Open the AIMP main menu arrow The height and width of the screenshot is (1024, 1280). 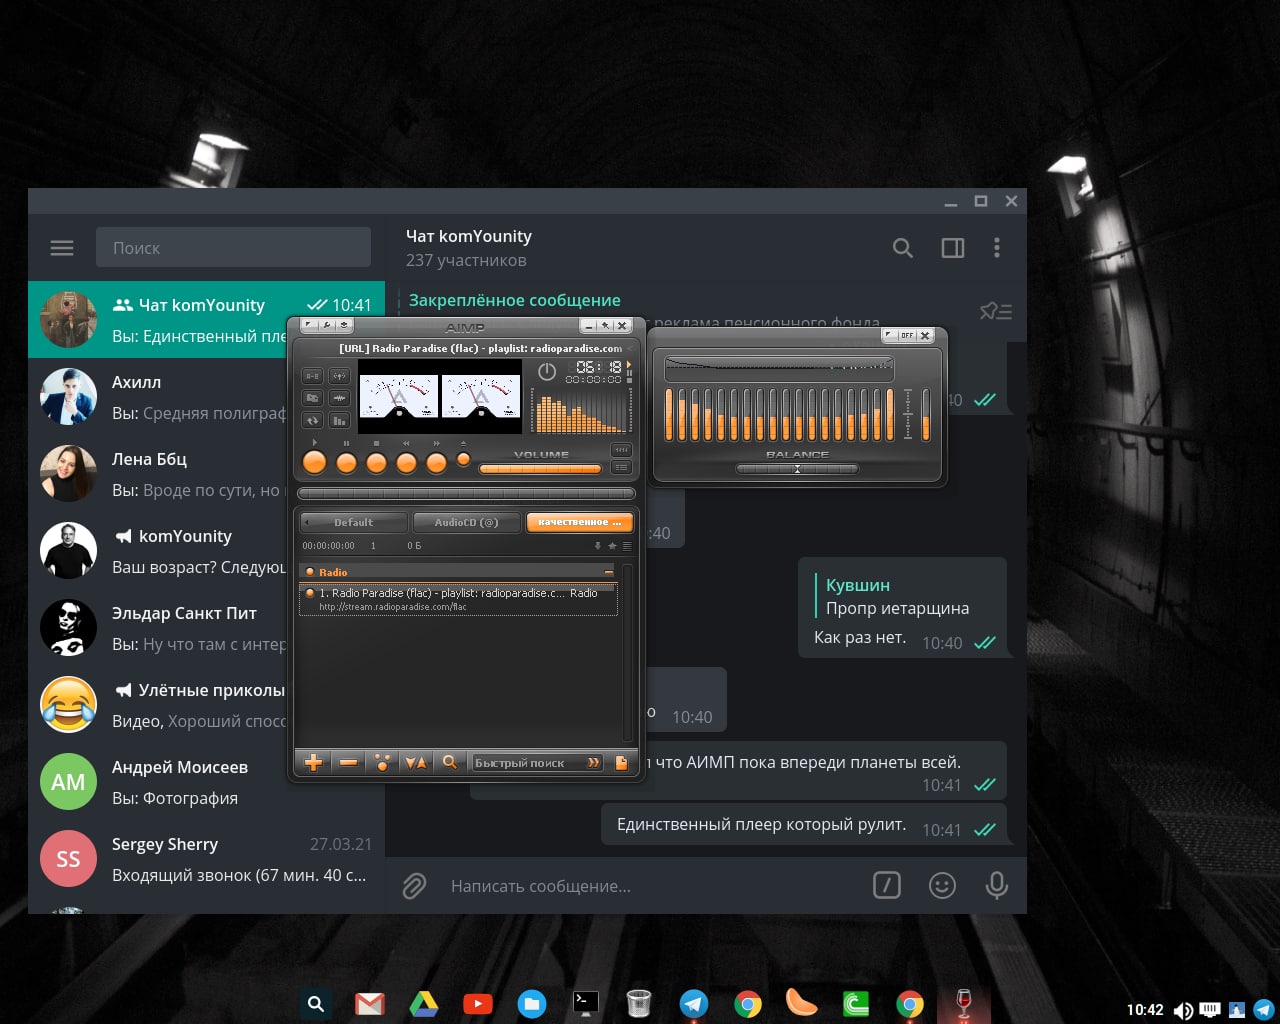[x=310, y=325]
